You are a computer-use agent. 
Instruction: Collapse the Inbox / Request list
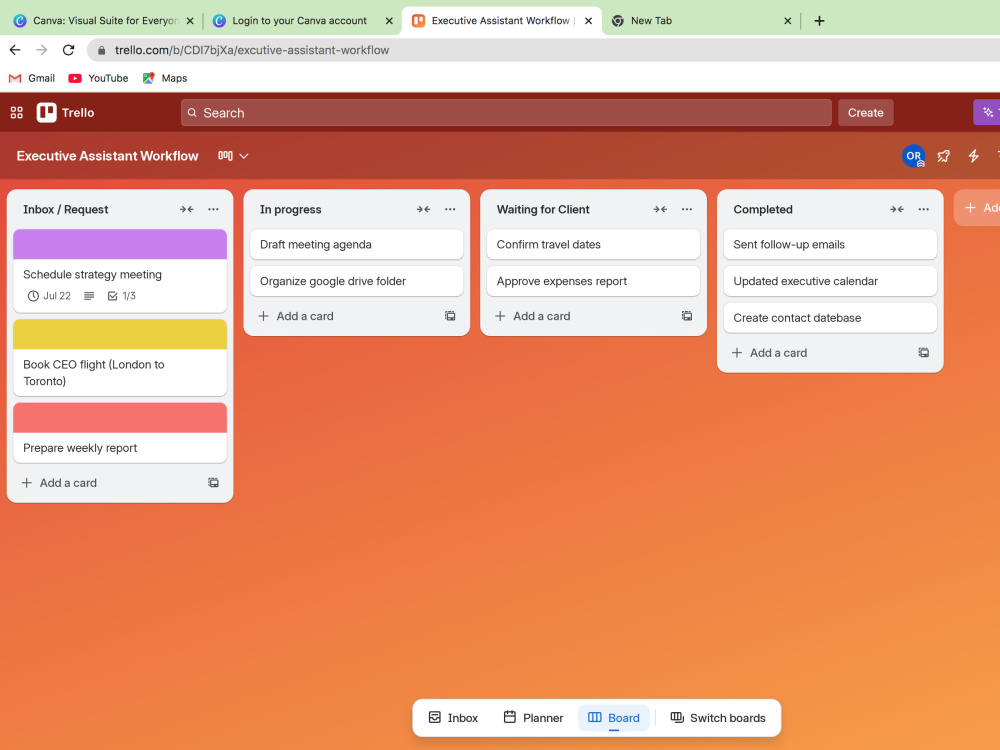(x=186, y=209)
